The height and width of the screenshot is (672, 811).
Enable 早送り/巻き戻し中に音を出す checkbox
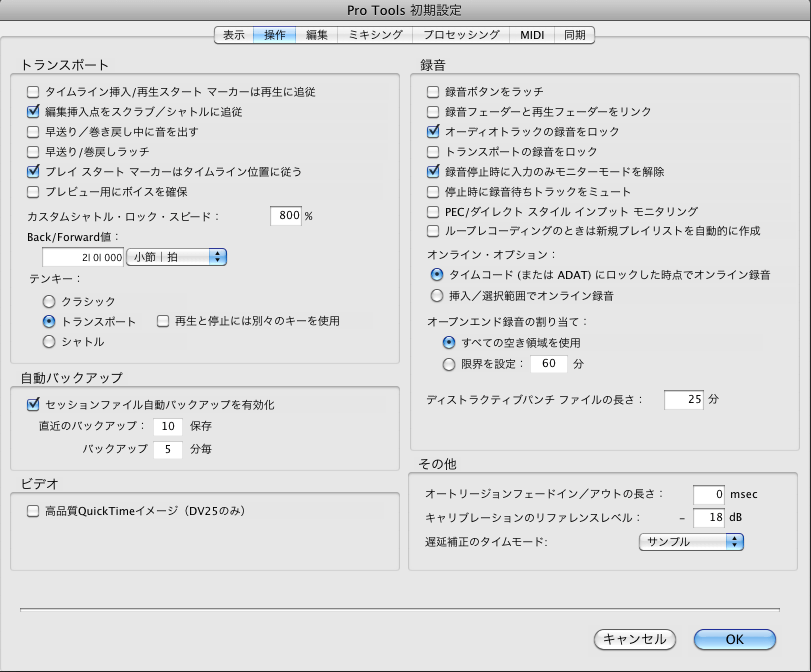click(x=33, y=132)
